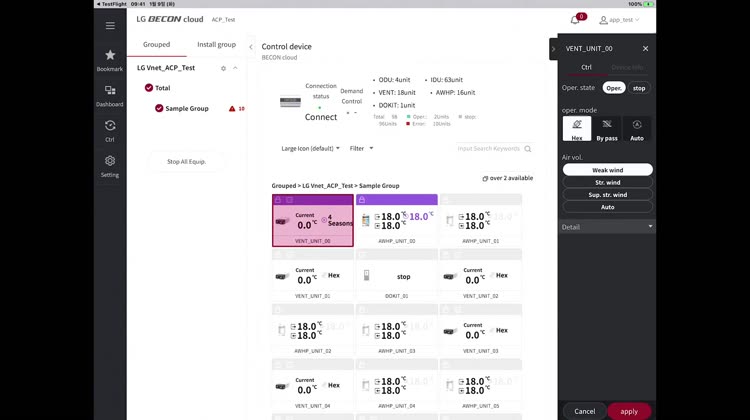
Task: Select the By pass operation mode
Action: (607, 128)
